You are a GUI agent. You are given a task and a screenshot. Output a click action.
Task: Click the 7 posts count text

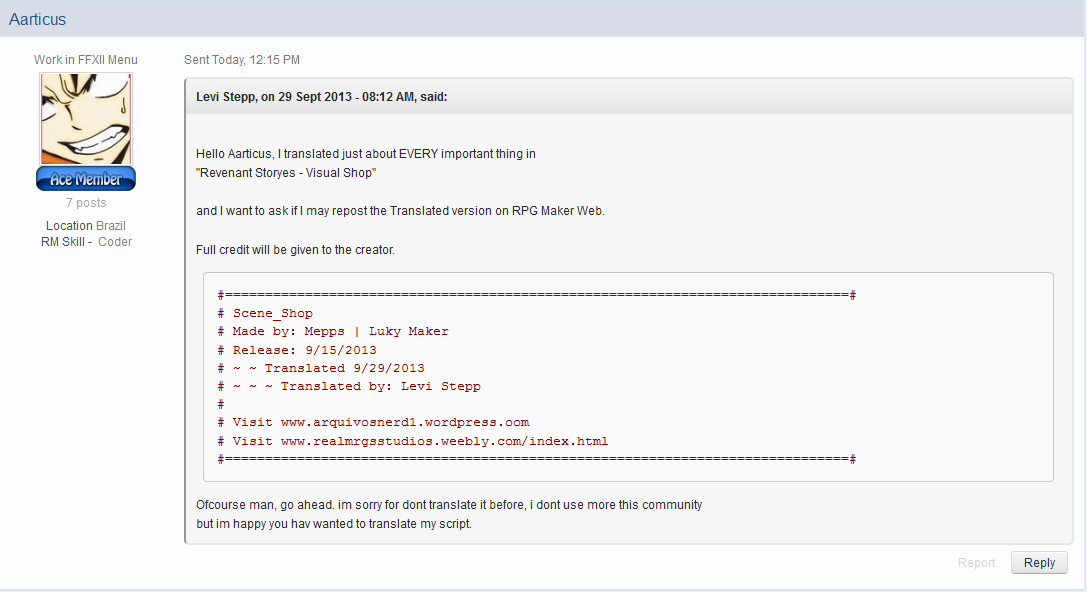coord(86,202)
